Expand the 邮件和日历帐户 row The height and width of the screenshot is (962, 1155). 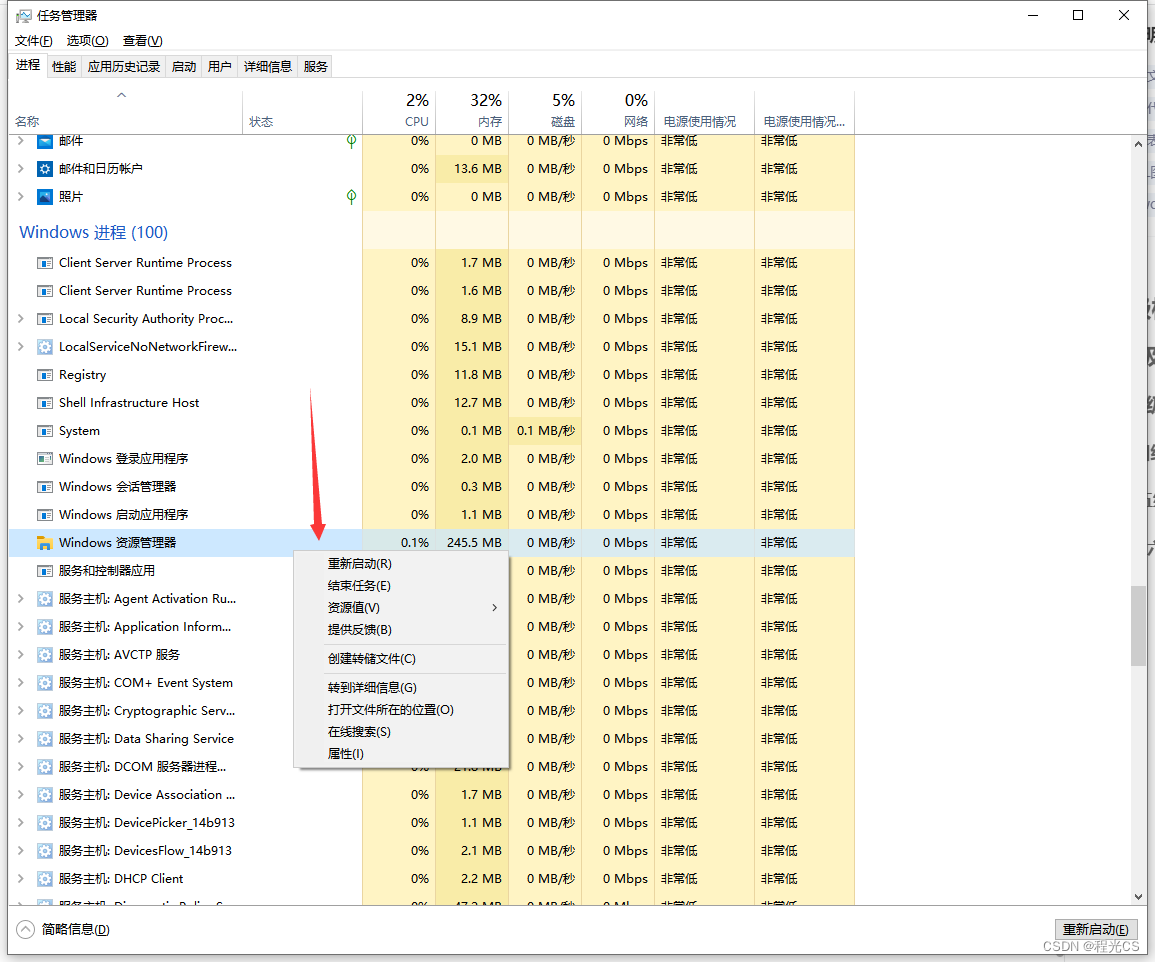(21, 169)
